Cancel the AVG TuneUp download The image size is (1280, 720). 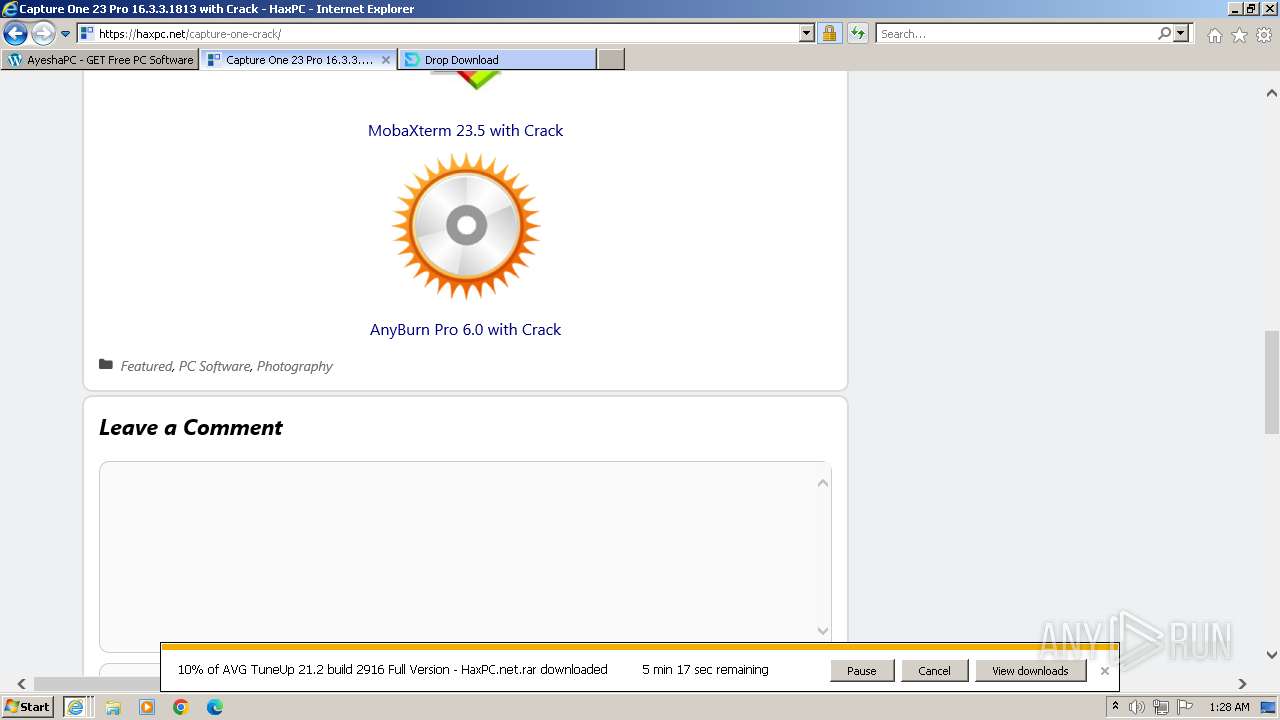[x=934, y=671]
